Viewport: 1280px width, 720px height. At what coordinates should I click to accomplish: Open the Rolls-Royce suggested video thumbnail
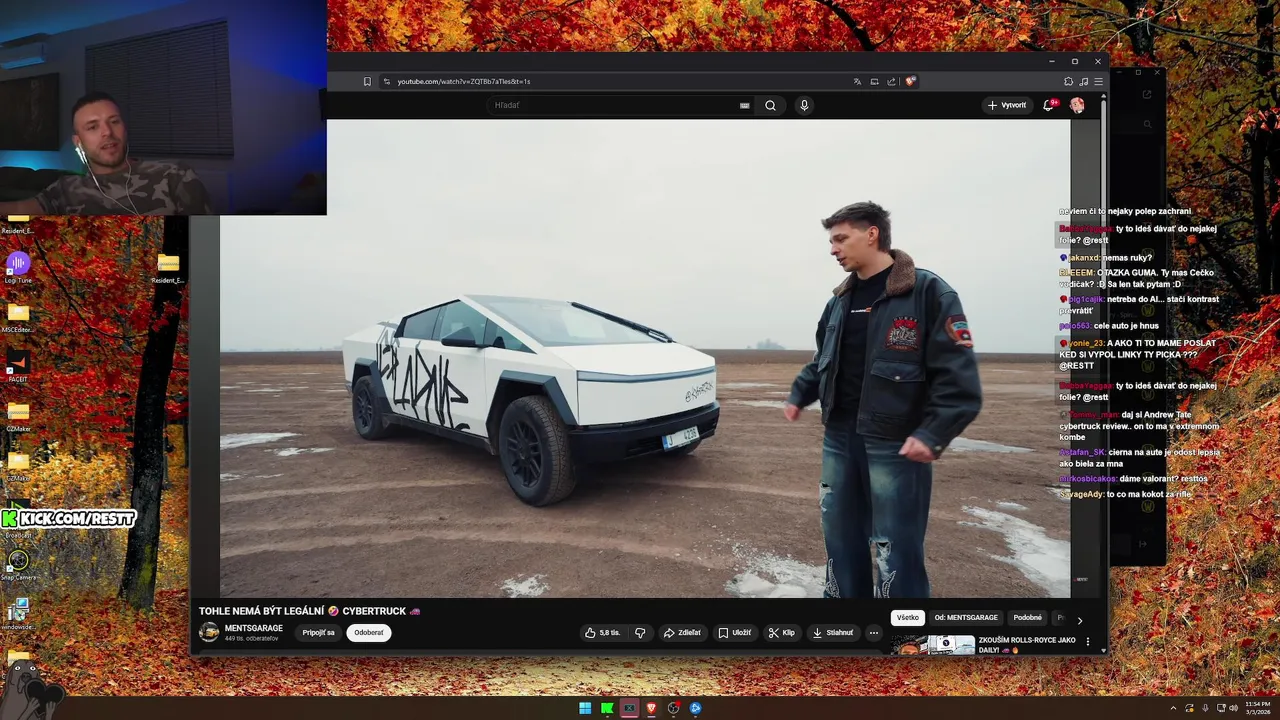(x=933, y=645)
